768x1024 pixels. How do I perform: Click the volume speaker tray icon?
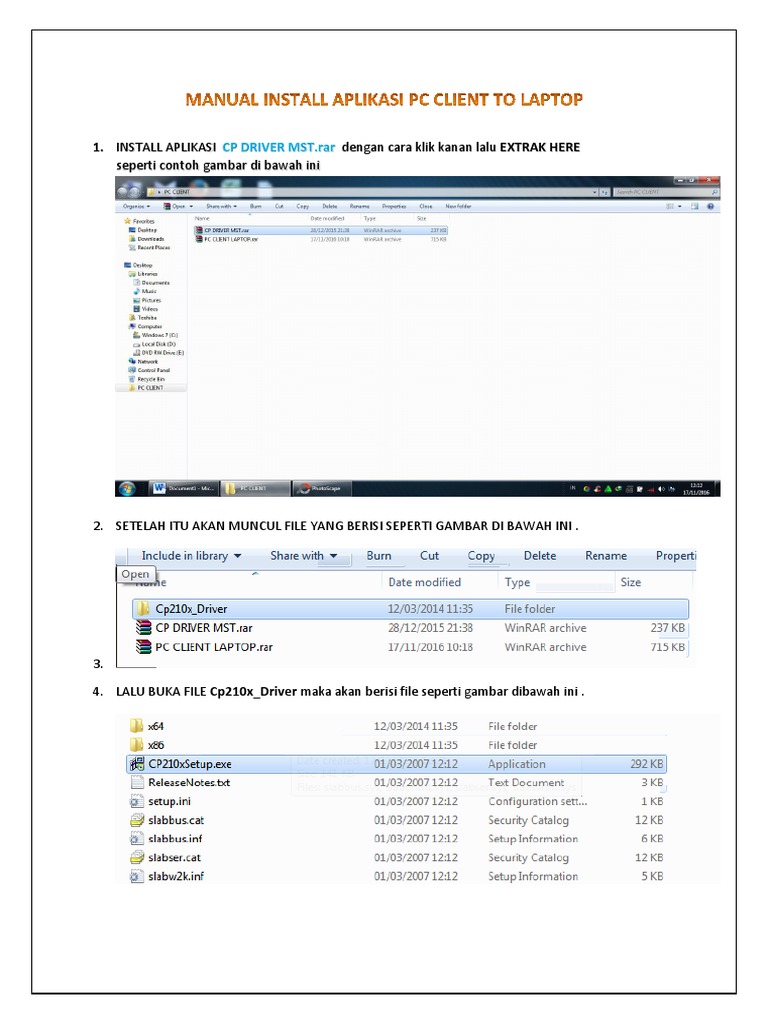[x=660, y=488]
